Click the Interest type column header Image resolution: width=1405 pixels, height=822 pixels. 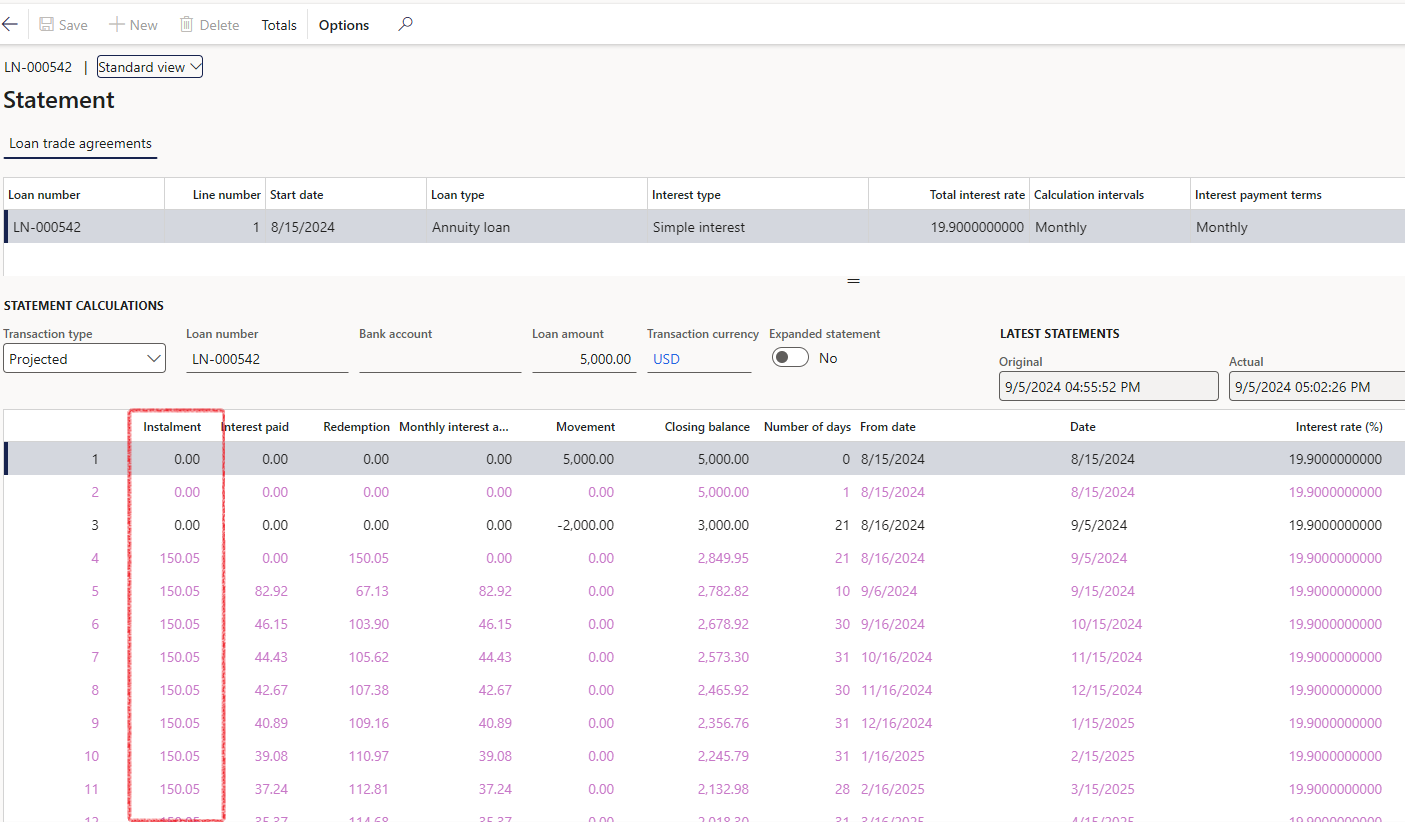pyautogui.click(x=758, y=195)
